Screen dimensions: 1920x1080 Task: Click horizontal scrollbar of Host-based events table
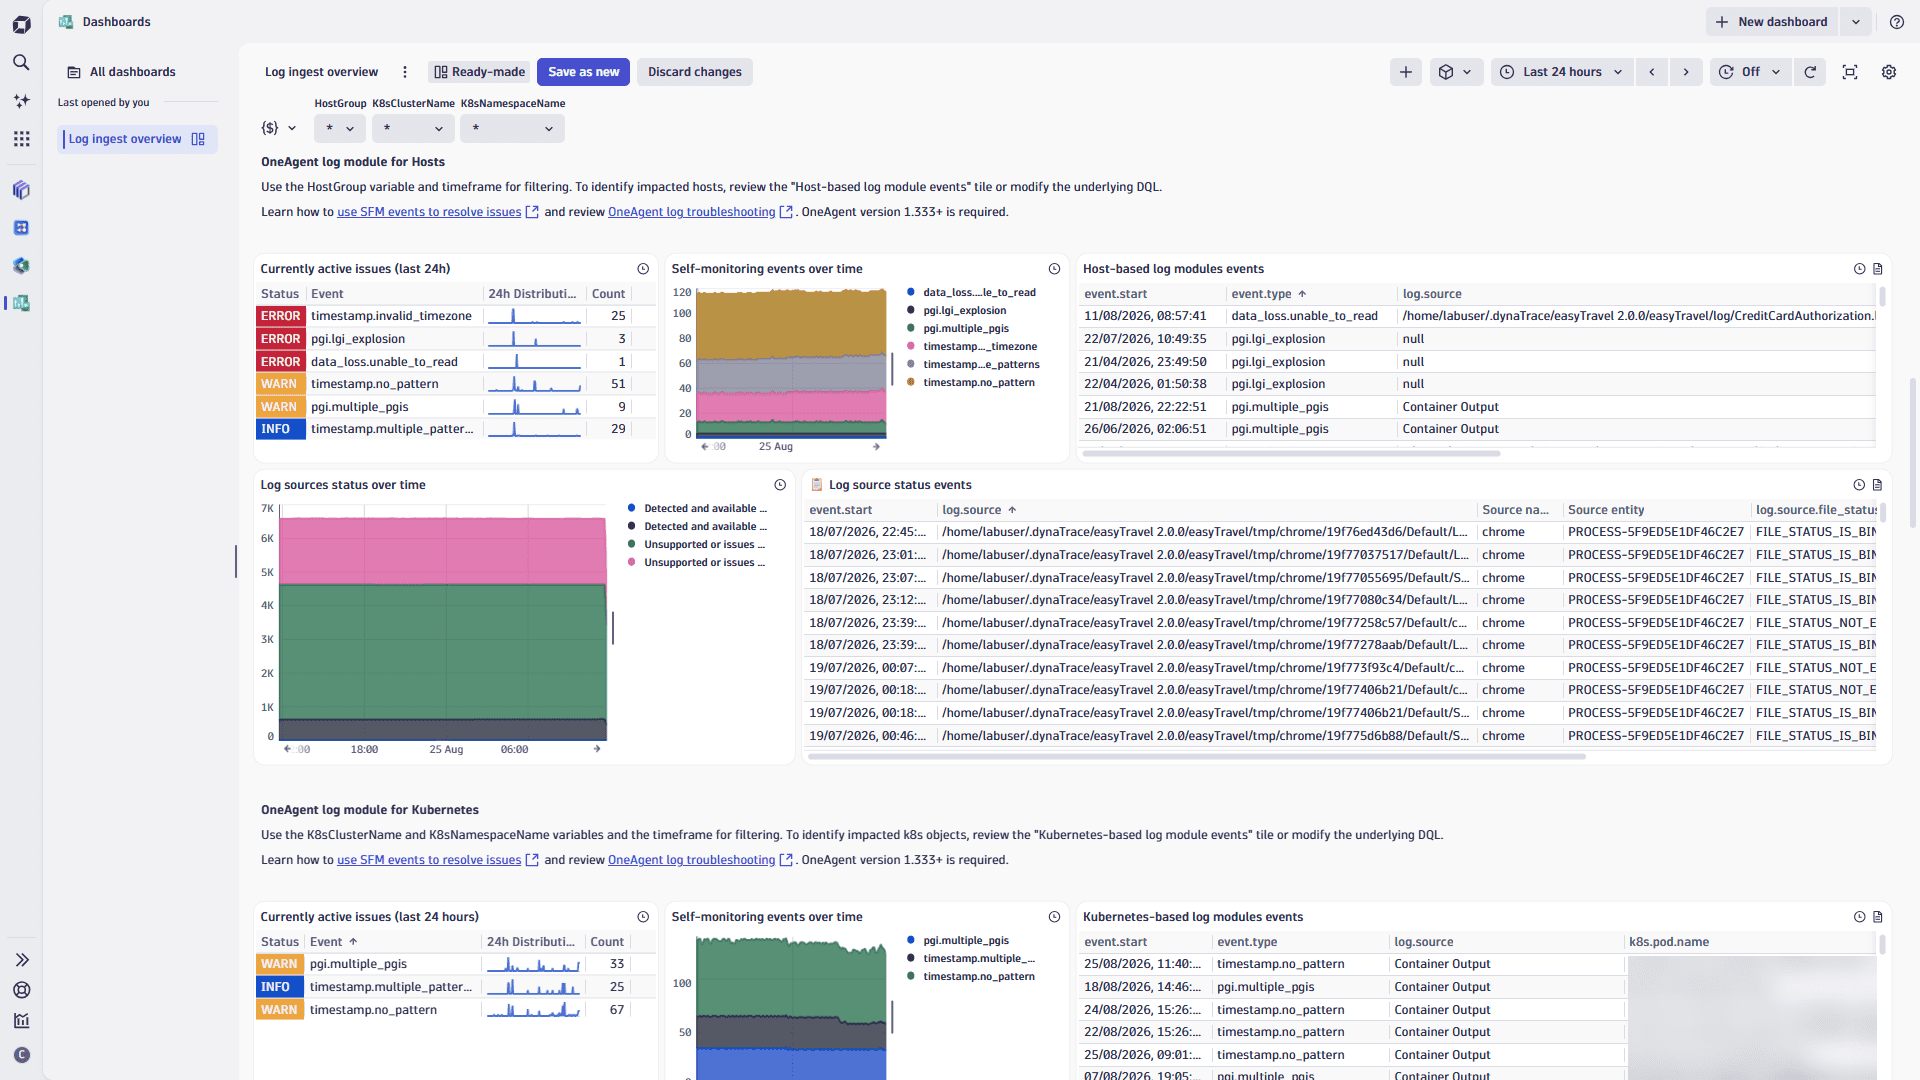click(x=1291, y=454)
